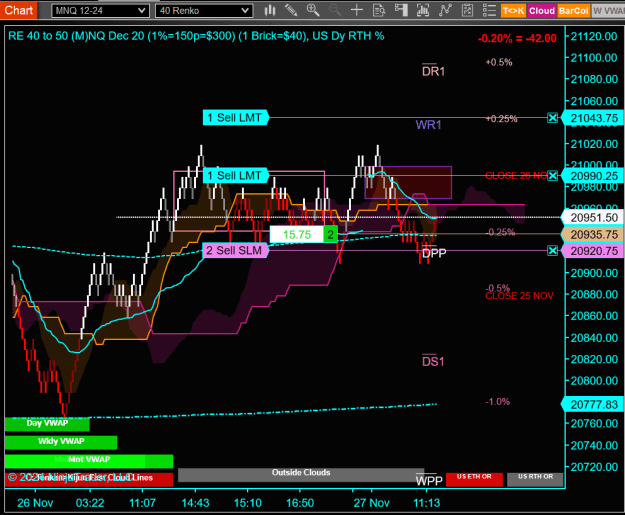The height and width of the screenshot is (515, 625).
Task: Cancel the Sell LMT order at 20990.25
Action: tap(552, 175)
